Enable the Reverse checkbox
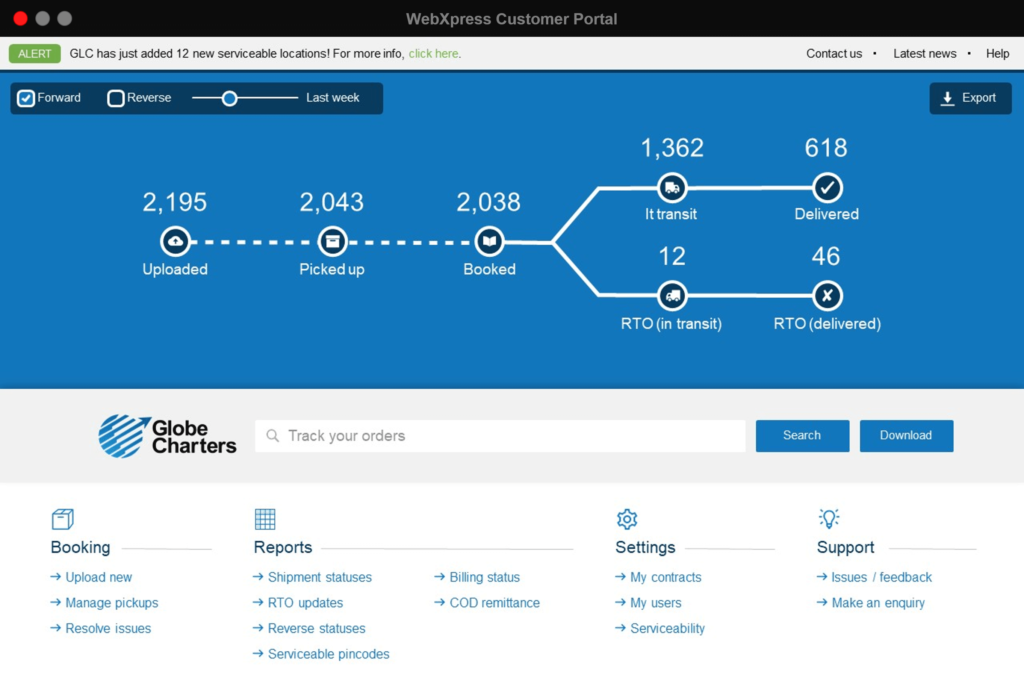1024x675 pixels. (116, 98)
